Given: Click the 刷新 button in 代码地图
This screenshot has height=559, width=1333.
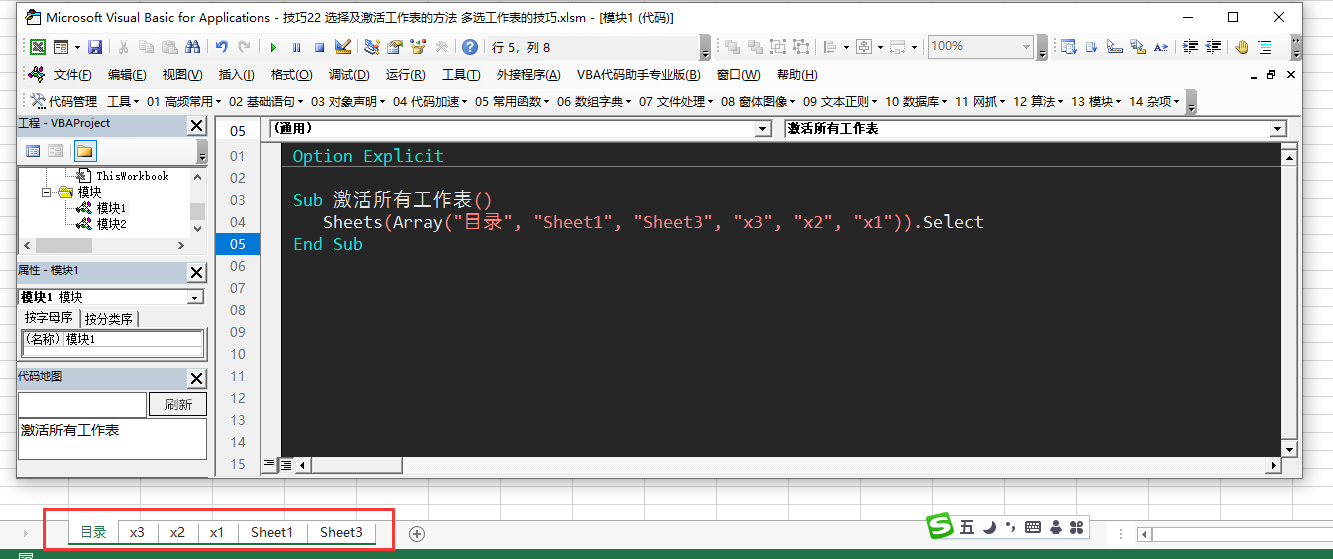Looking at the screenshot, I should point(178,405).
